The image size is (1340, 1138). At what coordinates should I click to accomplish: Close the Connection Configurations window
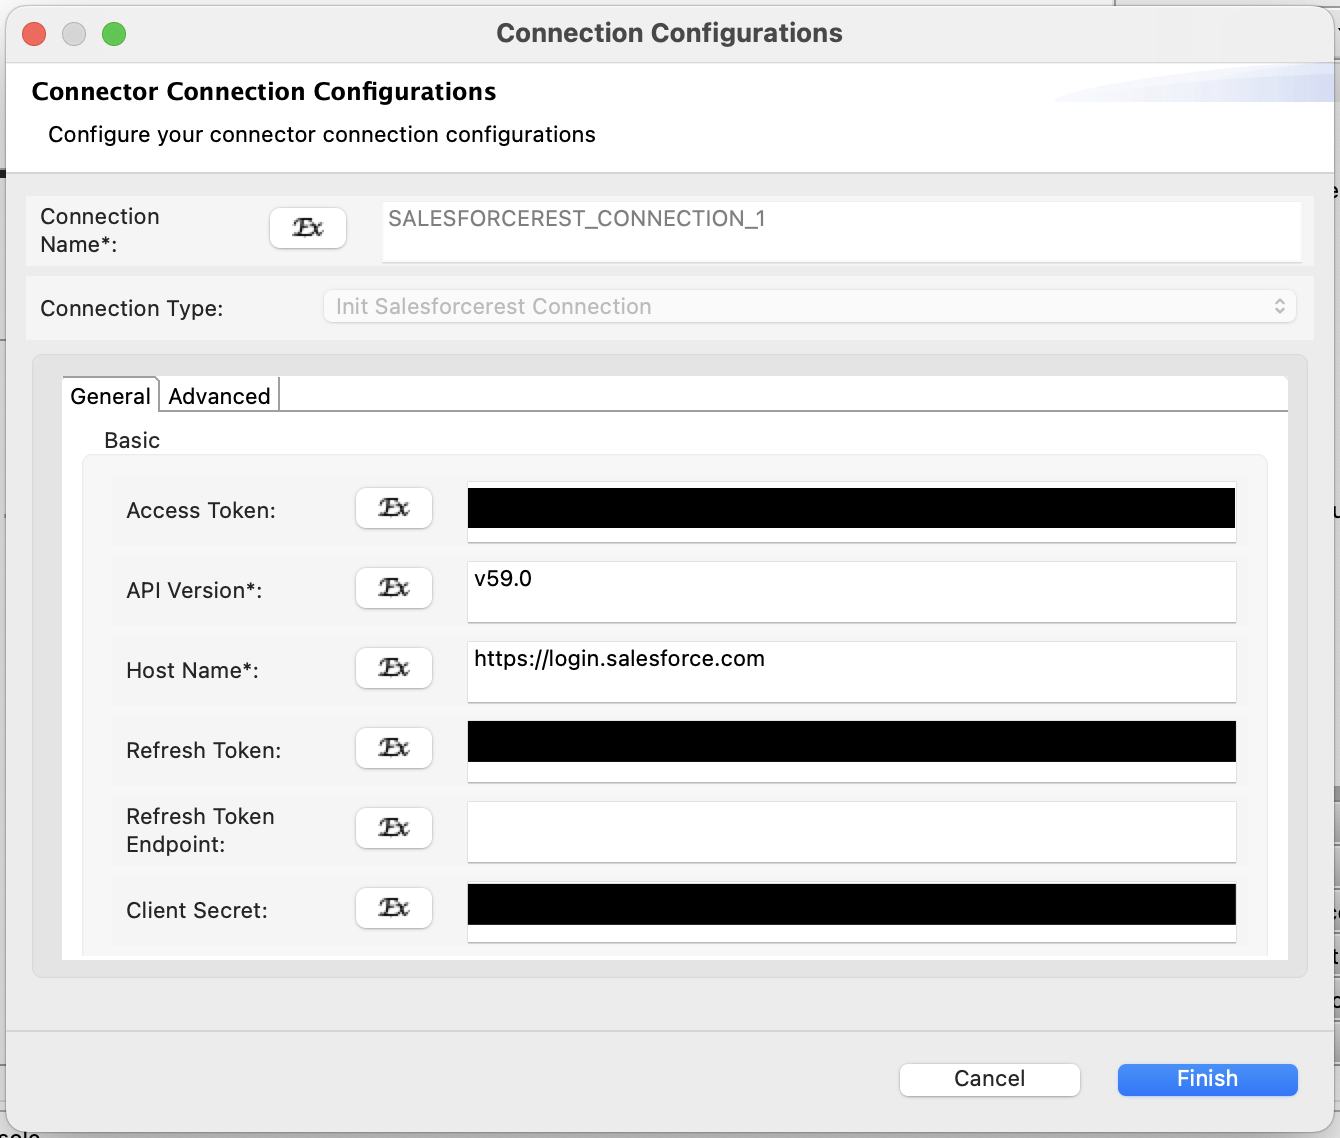pos(34,34)
